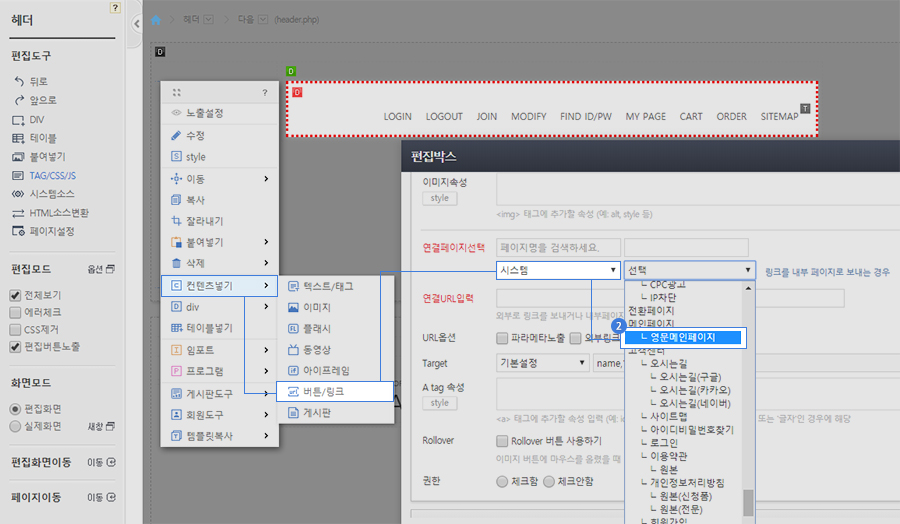The height and width of the screenshot is (524, 900).
Task: Click the undo (뒤로) arrow icon
Action: 18,81
